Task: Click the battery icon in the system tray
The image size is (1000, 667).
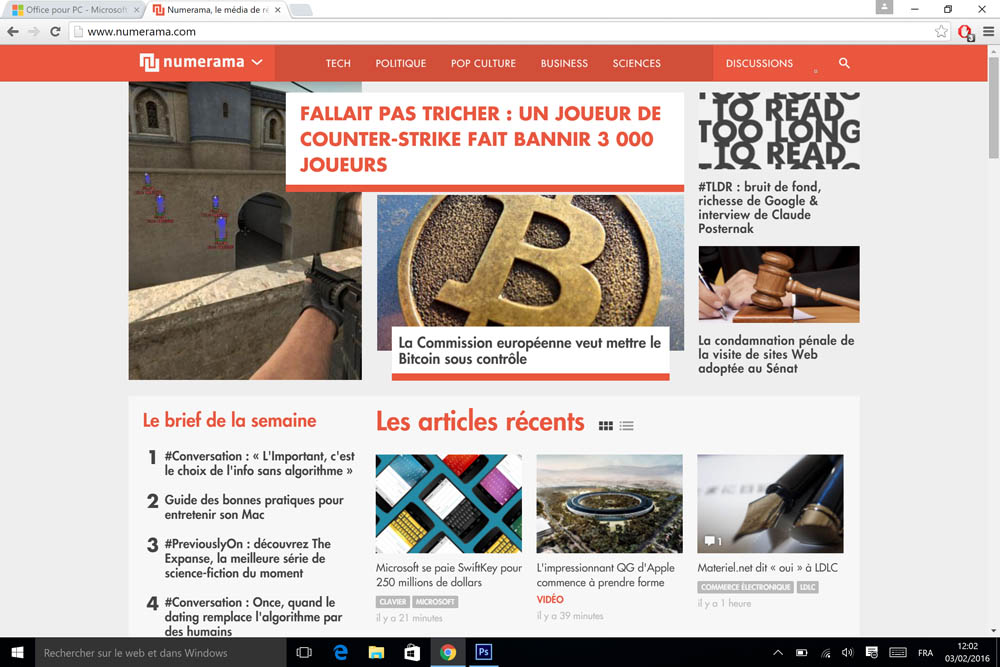Action: point(802,652)
